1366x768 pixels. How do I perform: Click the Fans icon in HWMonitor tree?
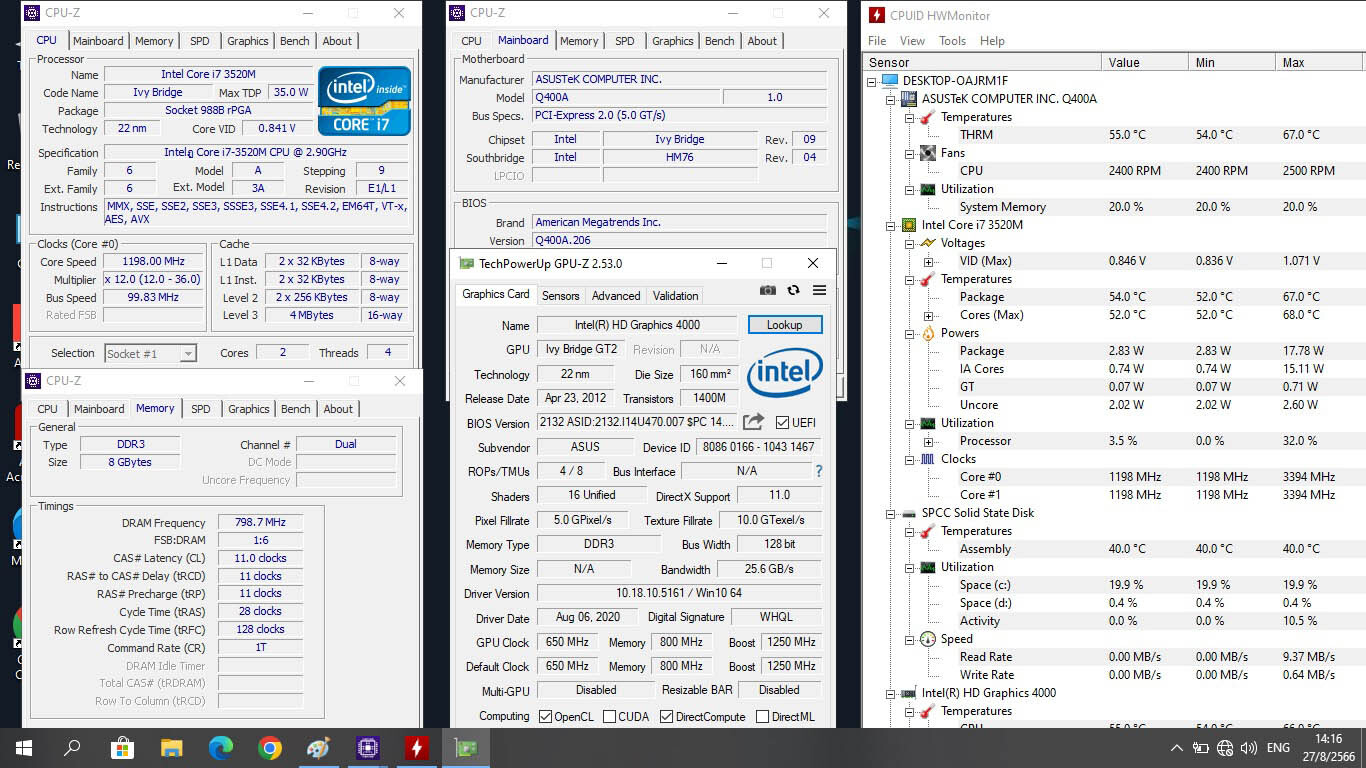coord(927,153)
